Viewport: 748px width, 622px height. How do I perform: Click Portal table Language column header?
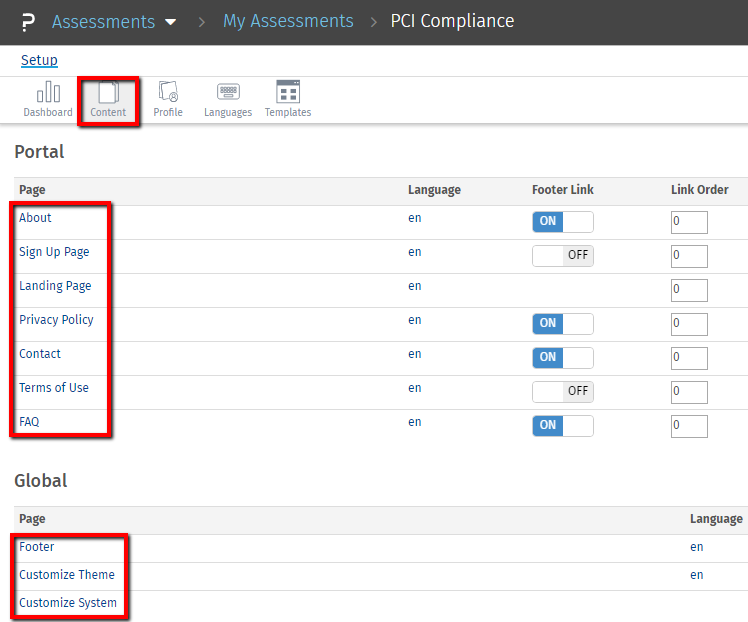[x=435, y=190]
